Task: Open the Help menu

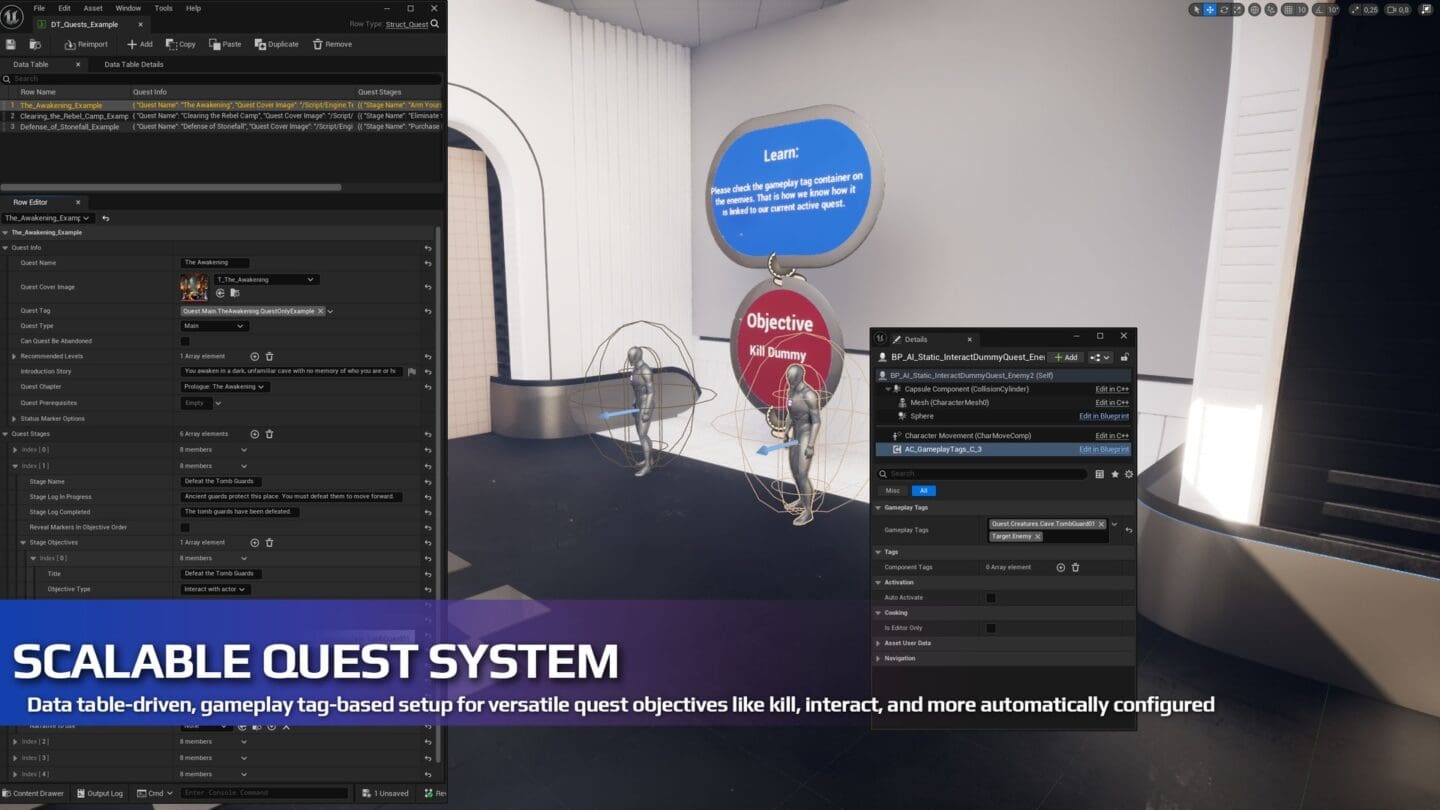Action: click(x=193, y=8)
